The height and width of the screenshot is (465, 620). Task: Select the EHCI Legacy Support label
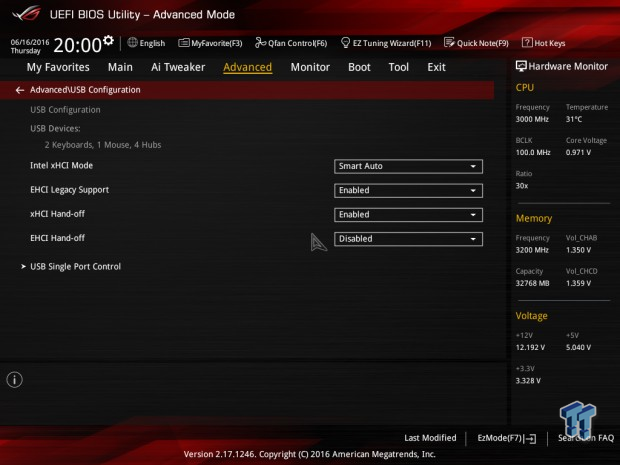point(69,190)
